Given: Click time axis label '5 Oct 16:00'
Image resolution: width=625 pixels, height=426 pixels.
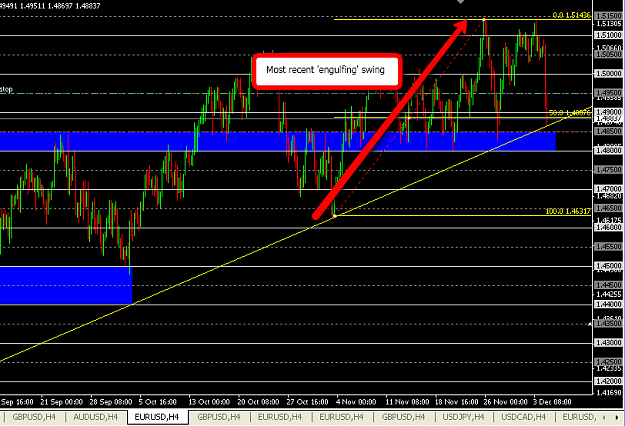Looking at the screenshot, I should (x=158, y=402).
